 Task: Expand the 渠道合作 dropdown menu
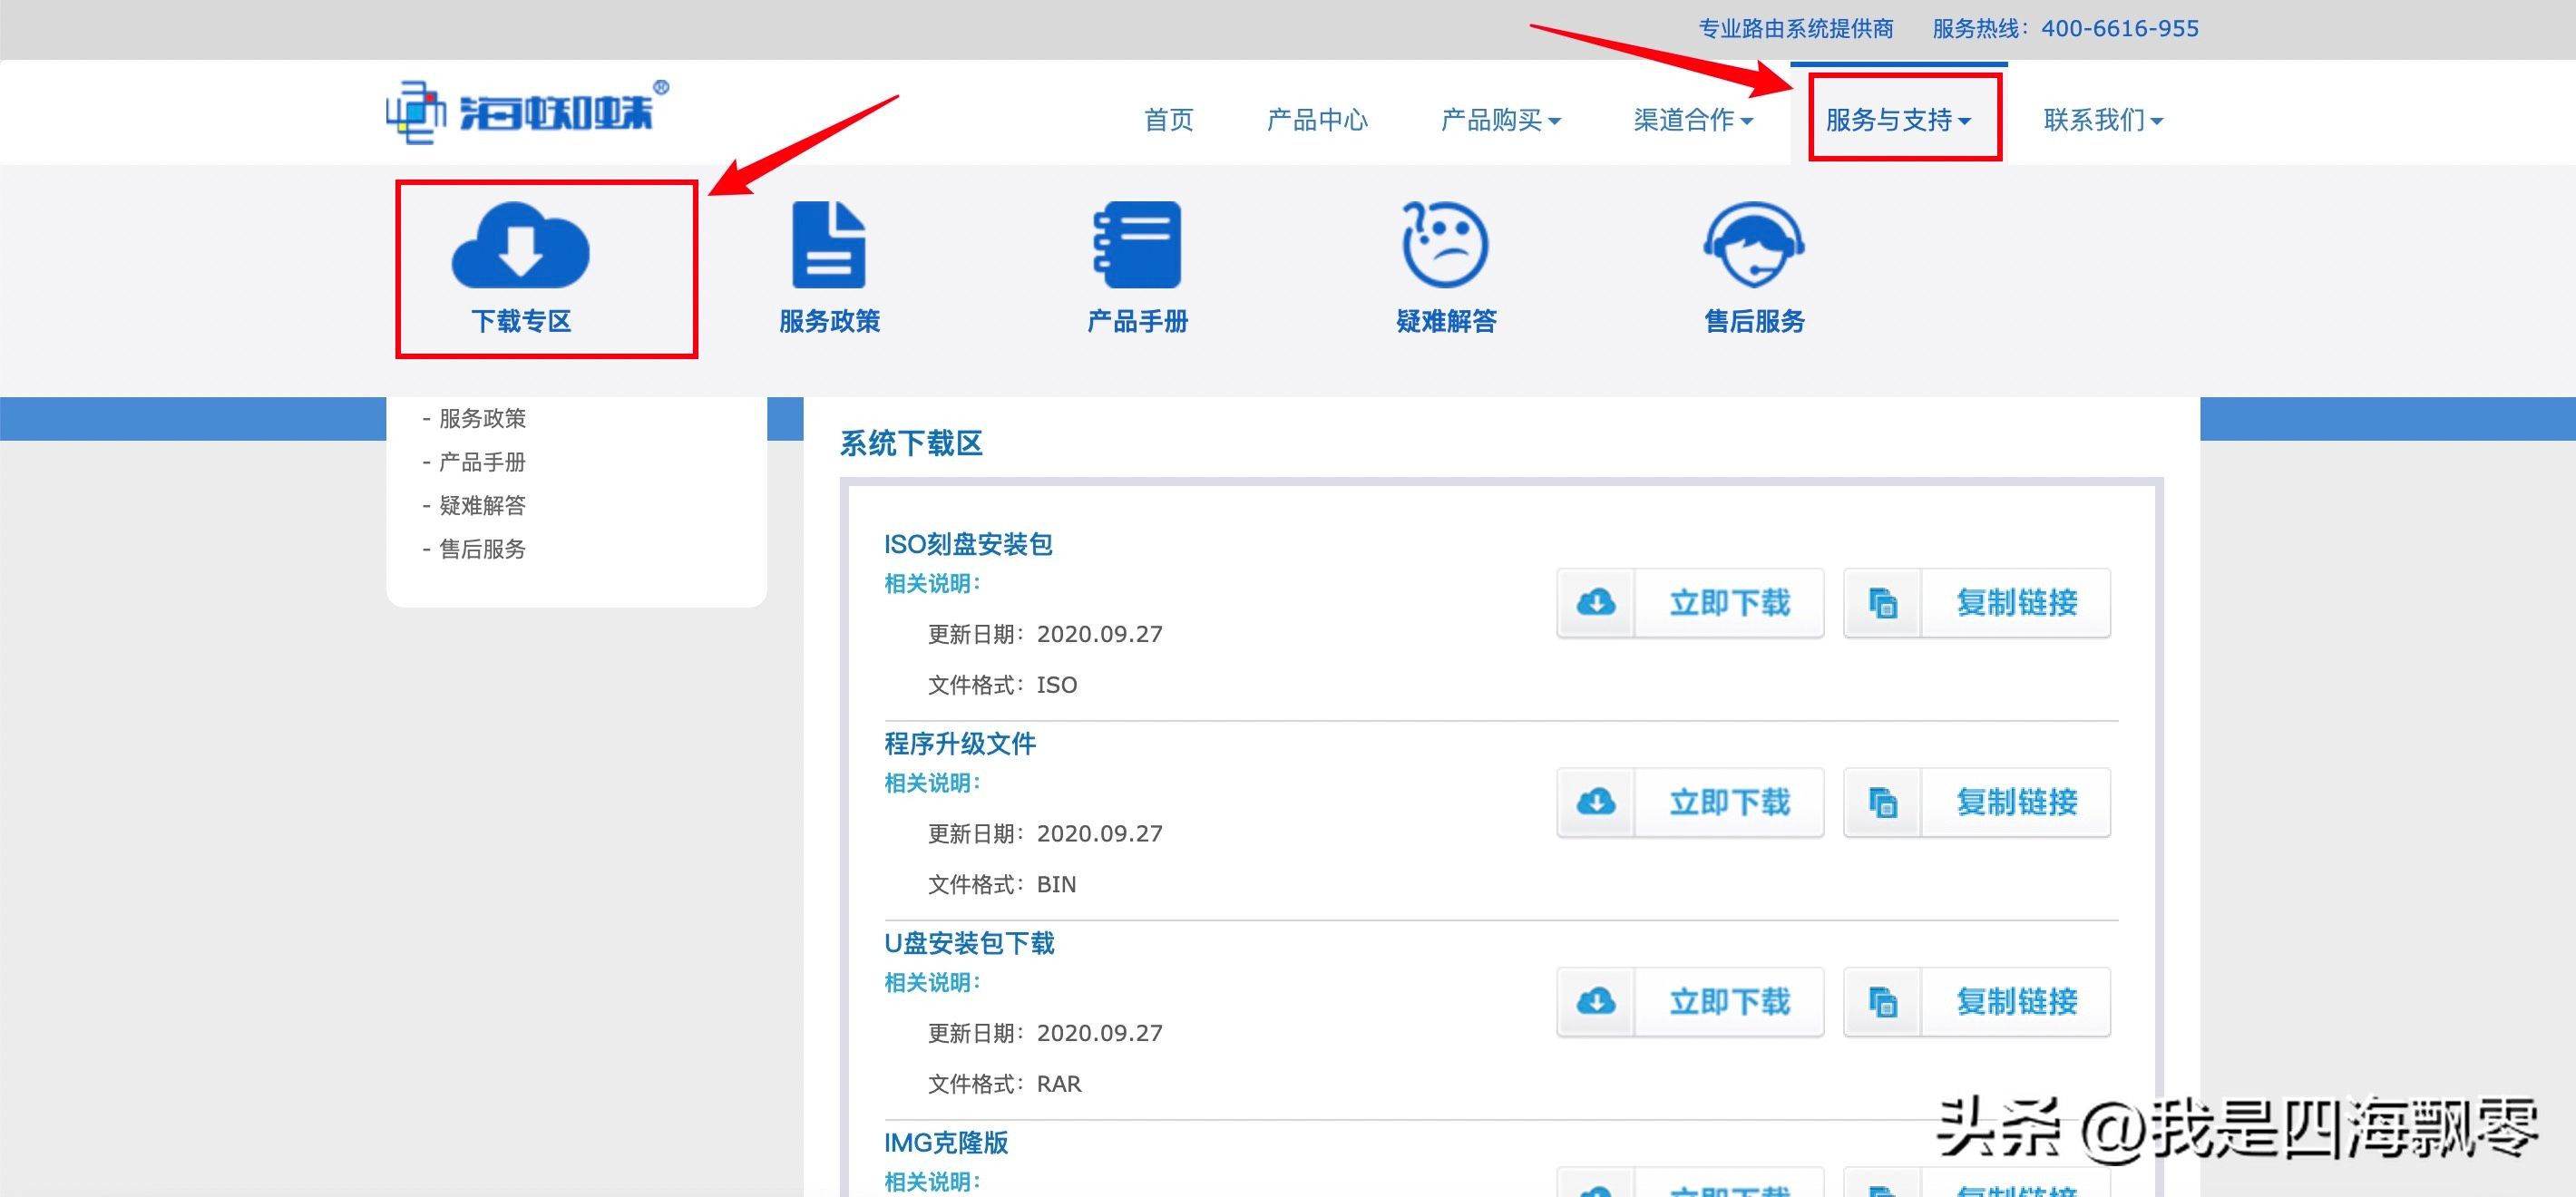click(1693, 120)
